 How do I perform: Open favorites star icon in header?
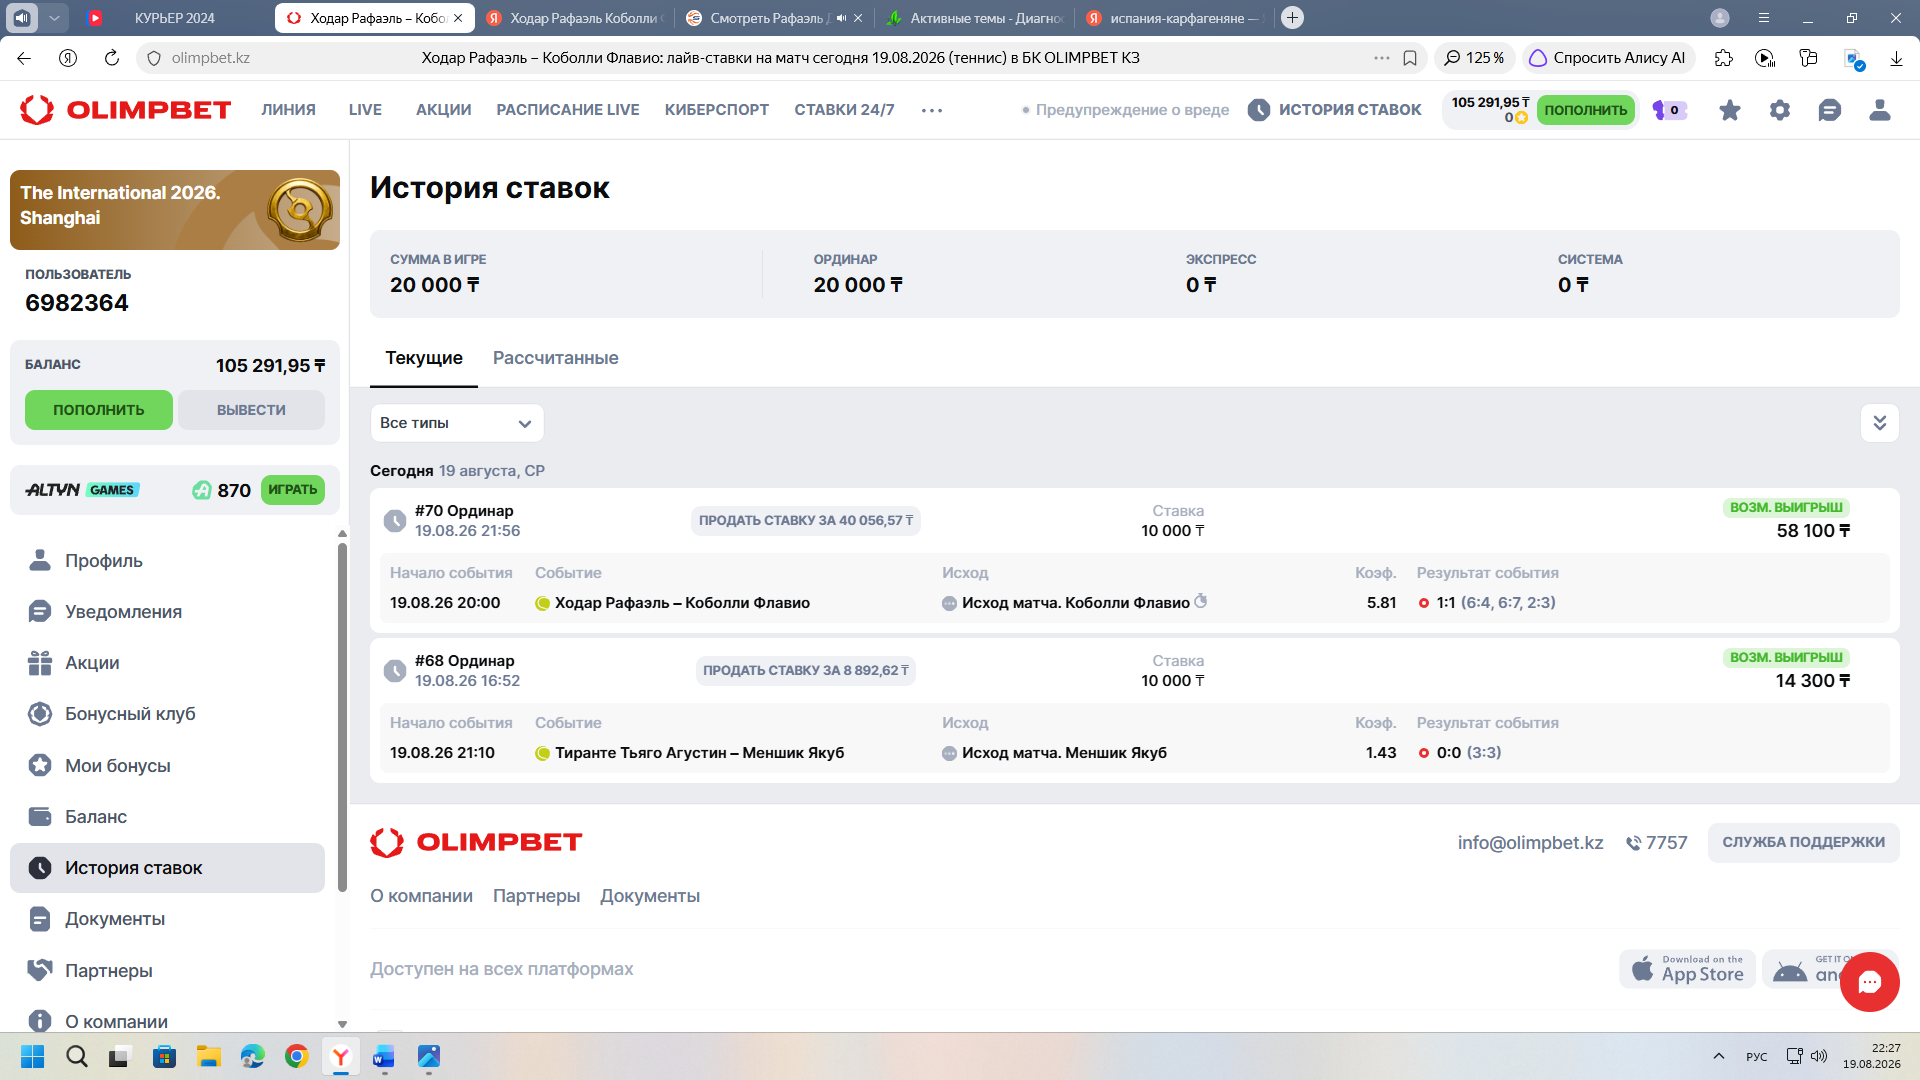pyautogui.click(x=1730, y=110)
